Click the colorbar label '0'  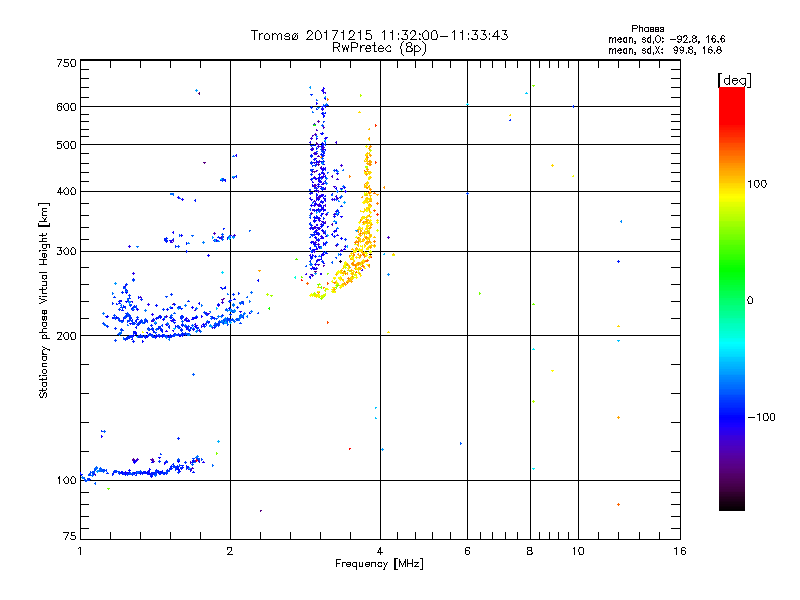pyautogui.click(x=750, y=301)
